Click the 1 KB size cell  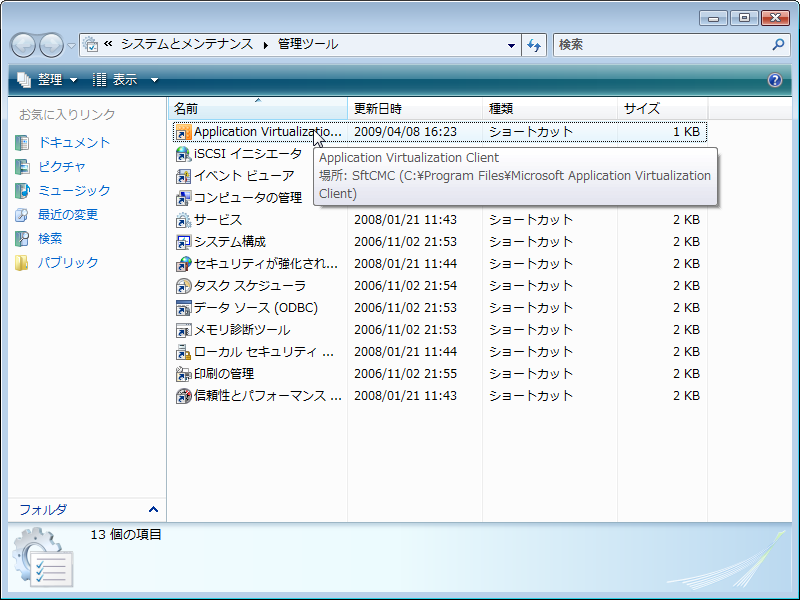coord(686,132)
